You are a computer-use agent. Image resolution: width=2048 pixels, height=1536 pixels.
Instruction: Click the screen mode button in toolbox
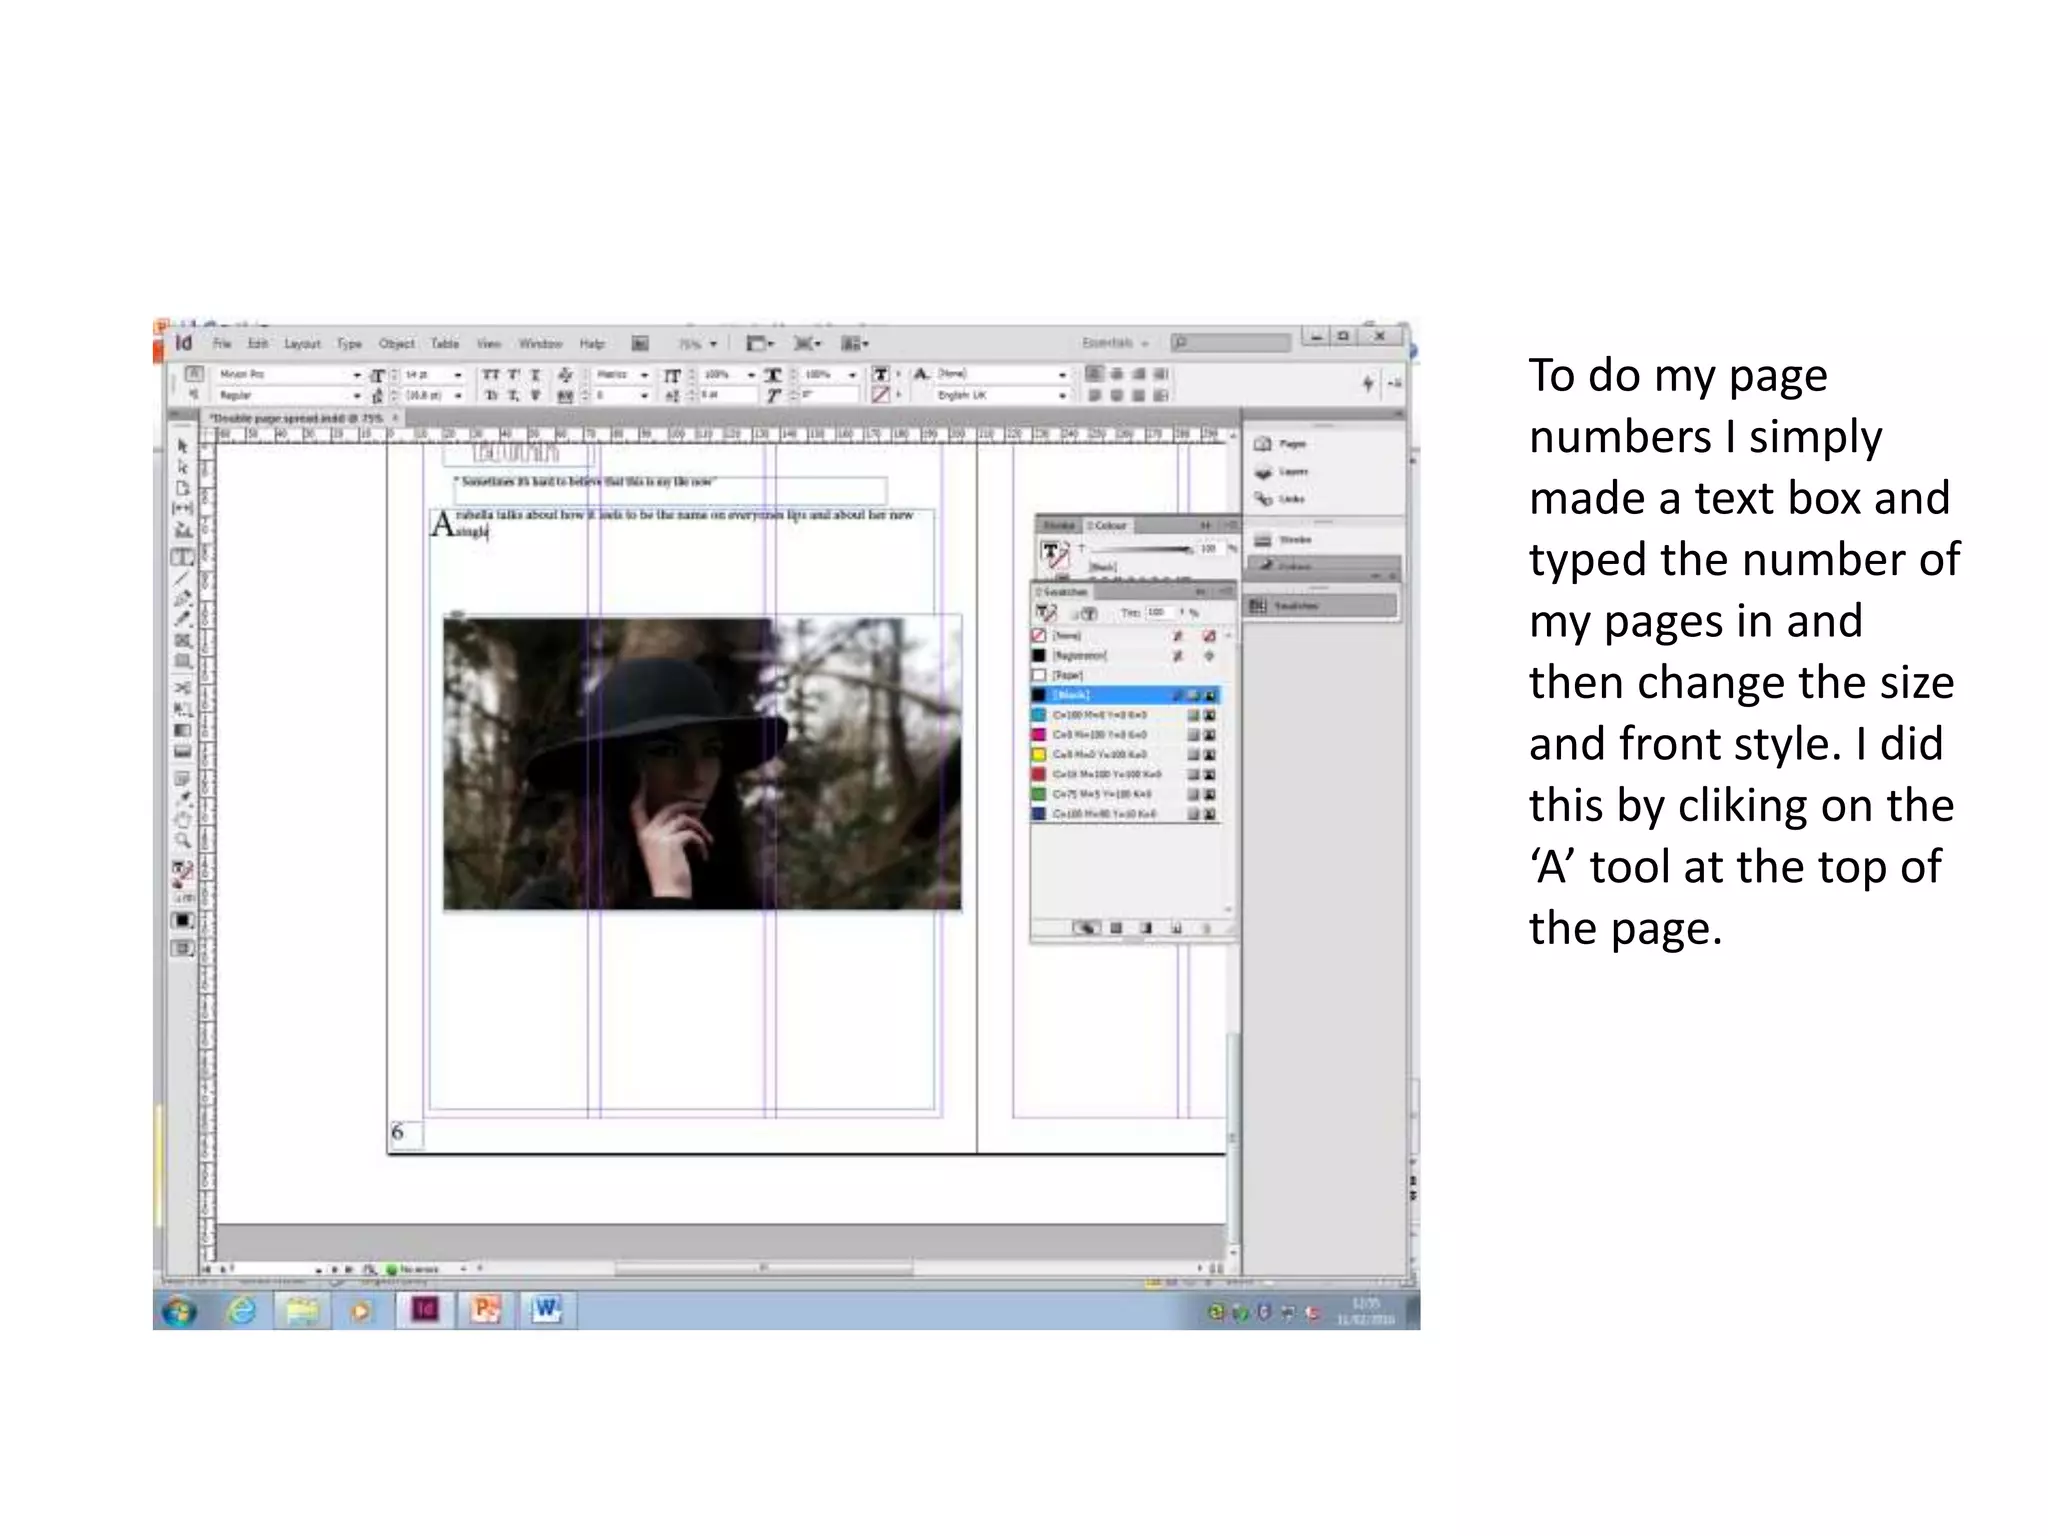pos(182,948)
